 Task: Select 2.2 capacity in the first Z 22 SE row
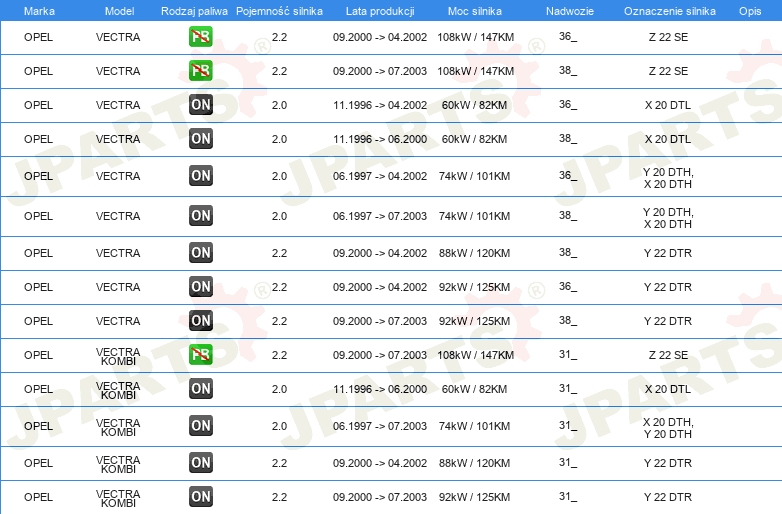279,37
